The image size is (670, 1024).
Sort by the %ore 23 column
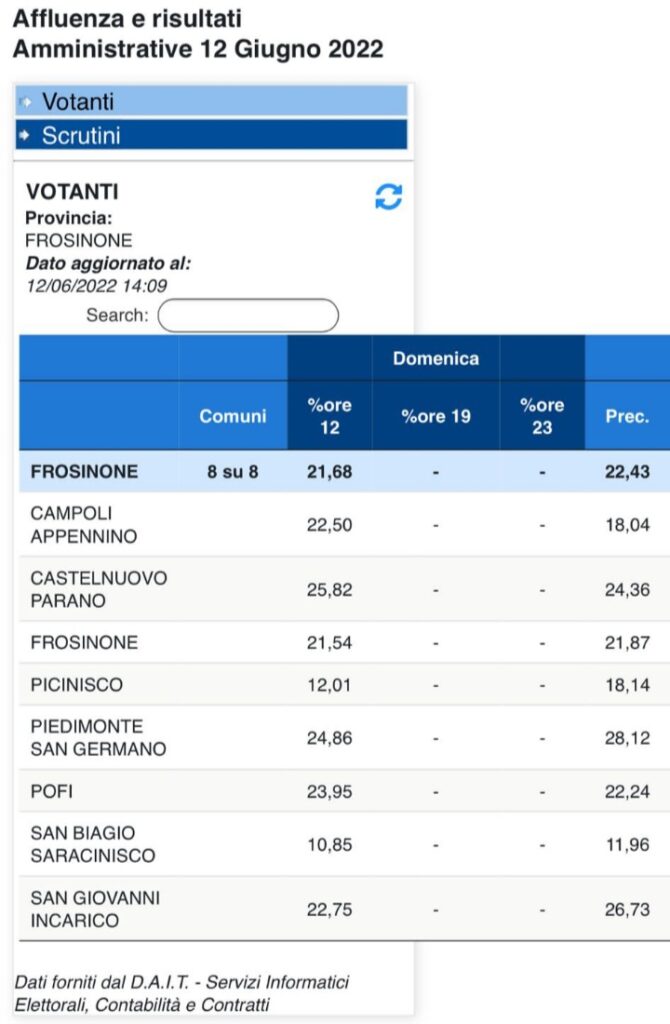pos(542,416)
